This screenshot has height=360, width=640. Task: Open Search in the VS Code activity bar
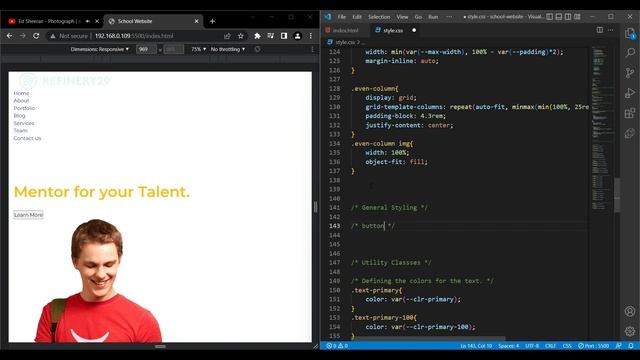click(630, 52)
